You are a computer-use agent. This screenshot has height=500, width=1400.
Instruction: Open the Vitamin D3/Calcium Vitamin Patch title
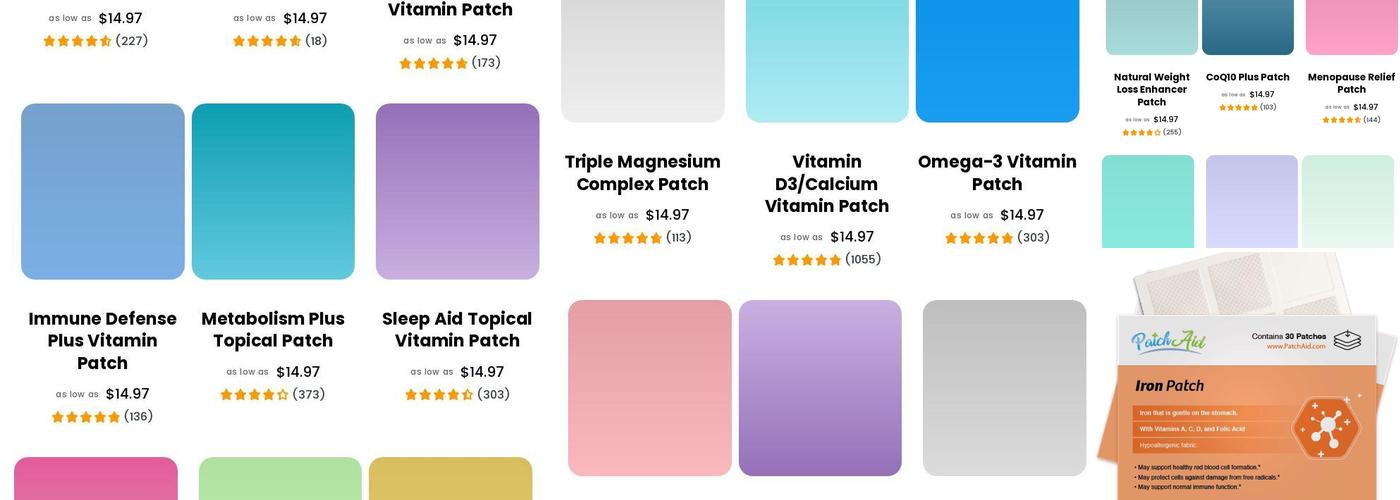[827, 184]
